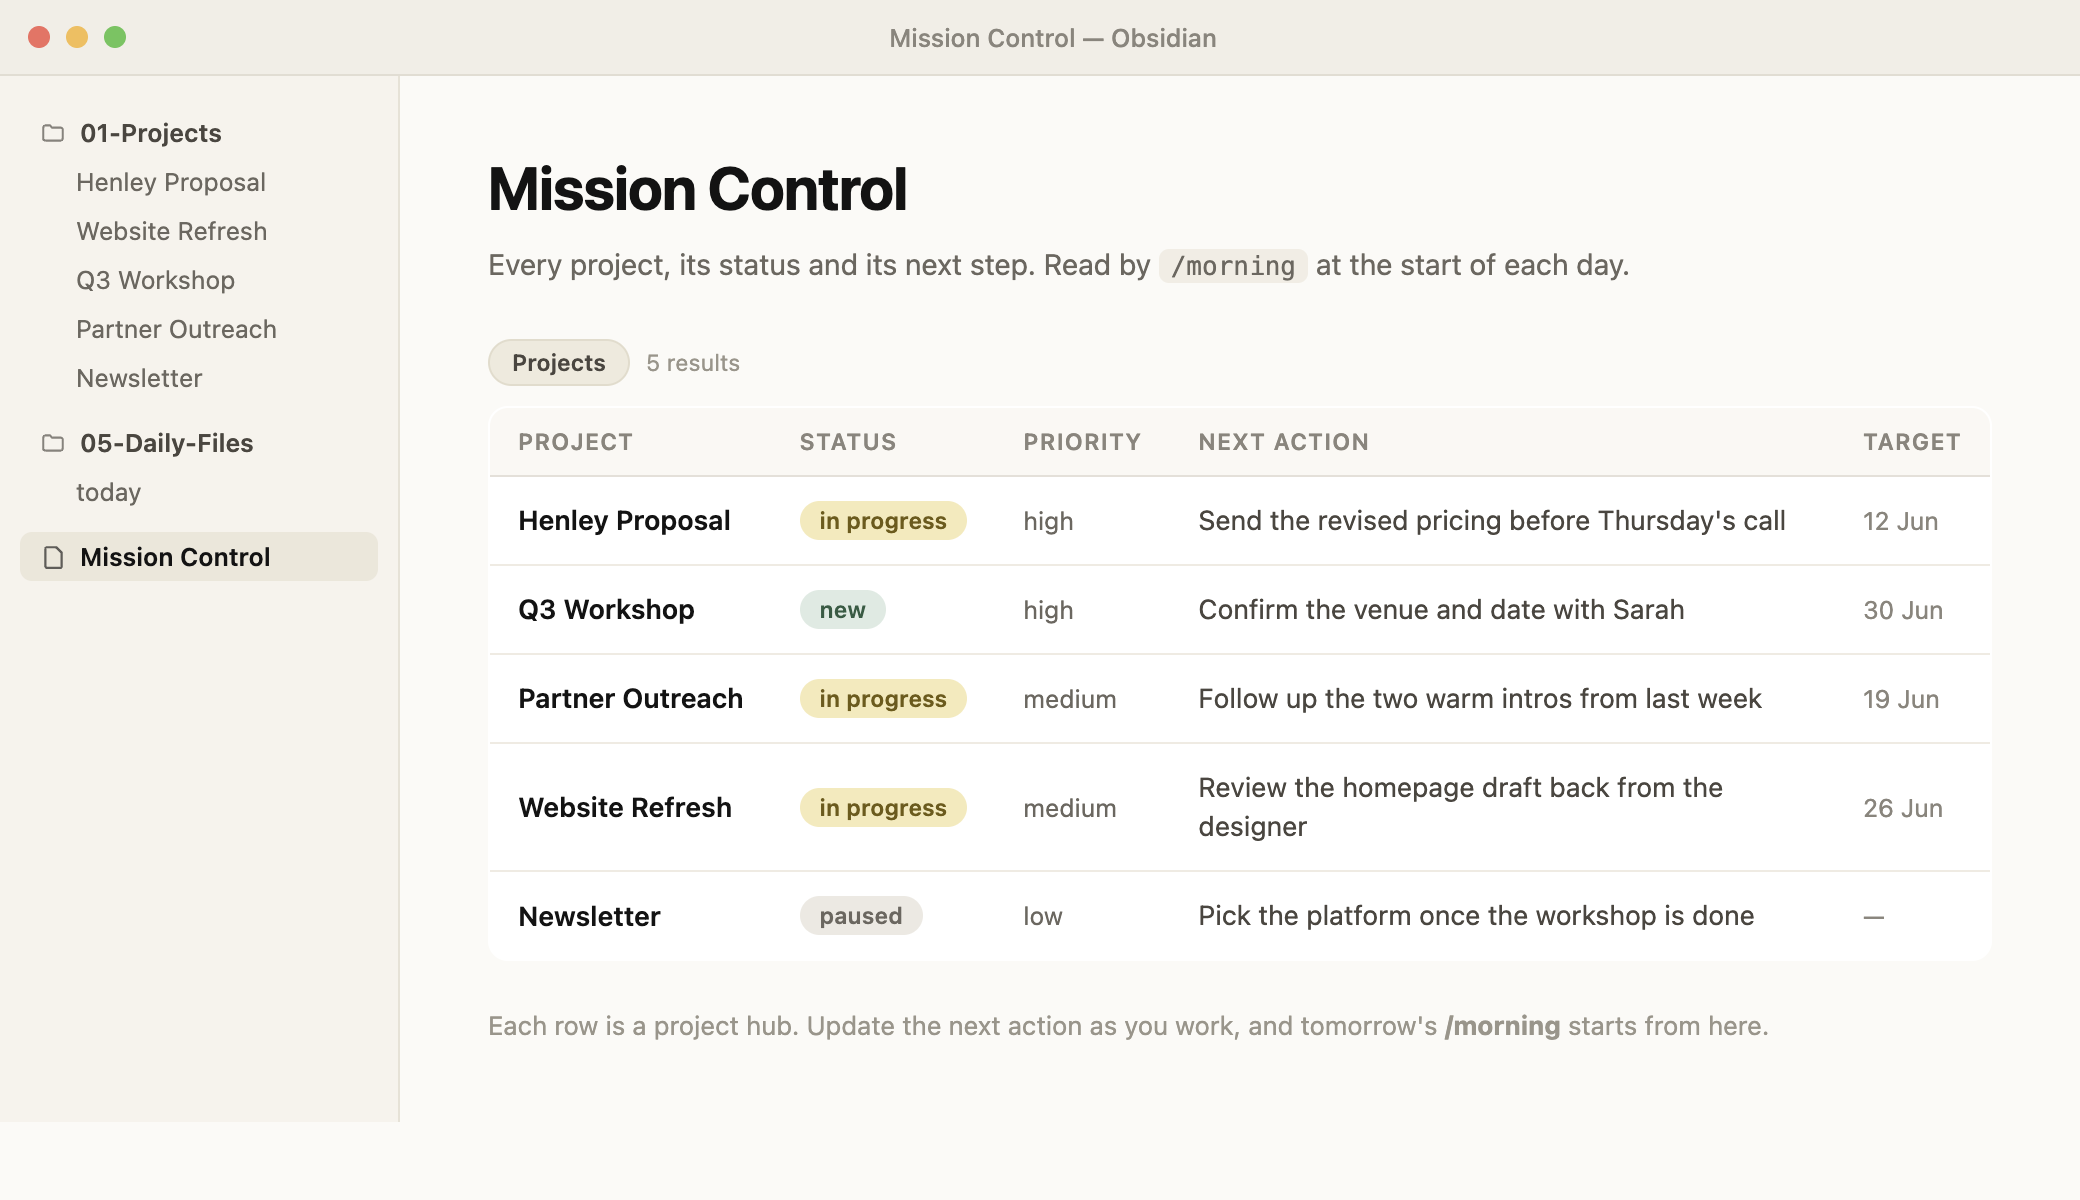The image size is (2080, 1200).
Task: Click the 19 Jun target date
Action: (1901, 699)
